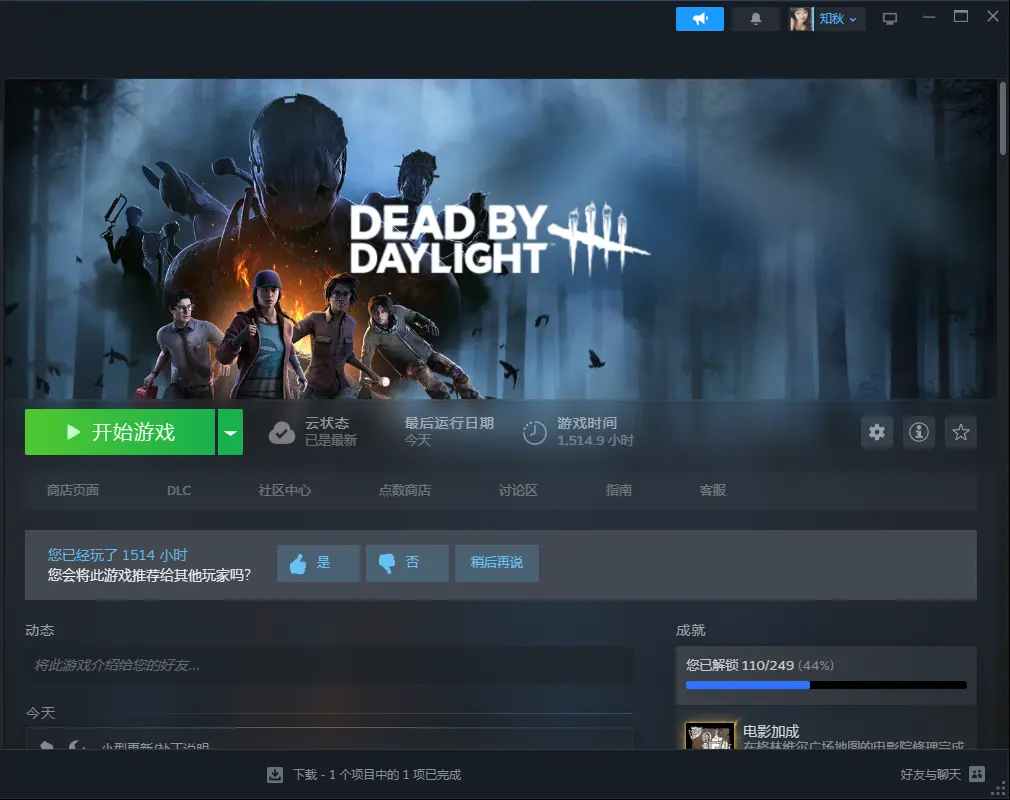Viewport: 1010px width, 800px height.
Task: Show game info icon
Action: [x=919, y=432]
